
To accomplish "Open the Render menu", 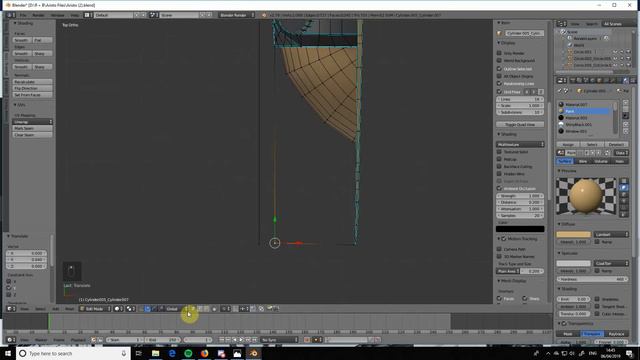I will 38,15.
